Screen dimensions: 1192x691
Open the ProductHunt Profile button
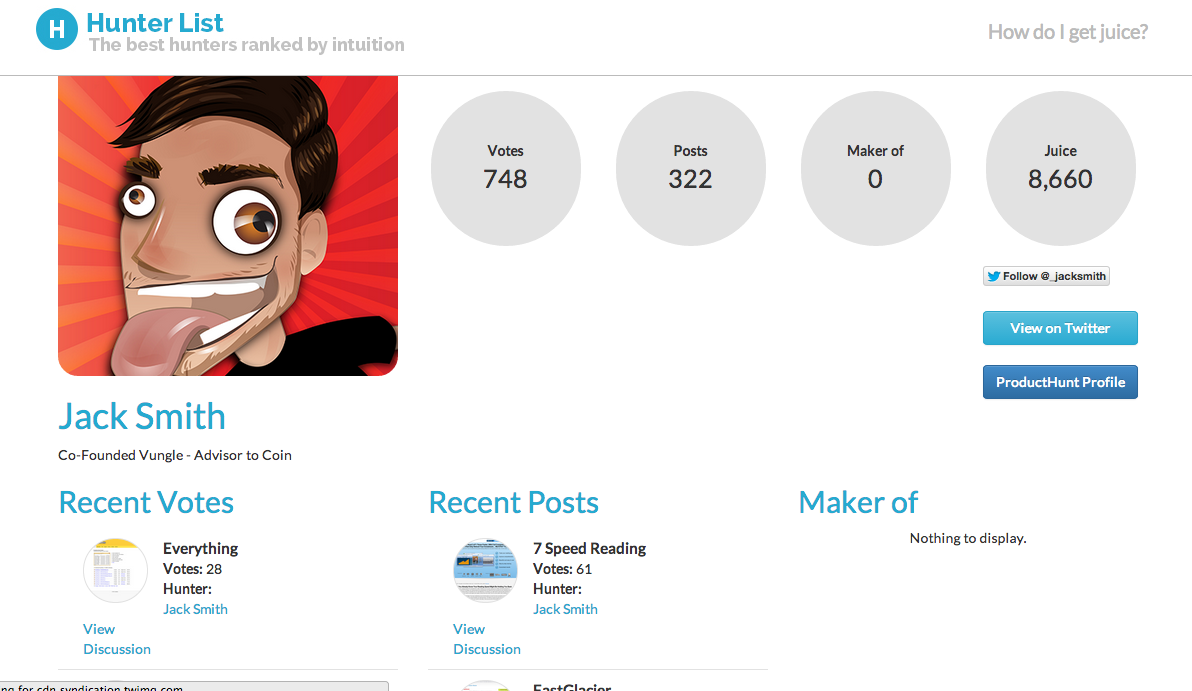click(1060, 382)
